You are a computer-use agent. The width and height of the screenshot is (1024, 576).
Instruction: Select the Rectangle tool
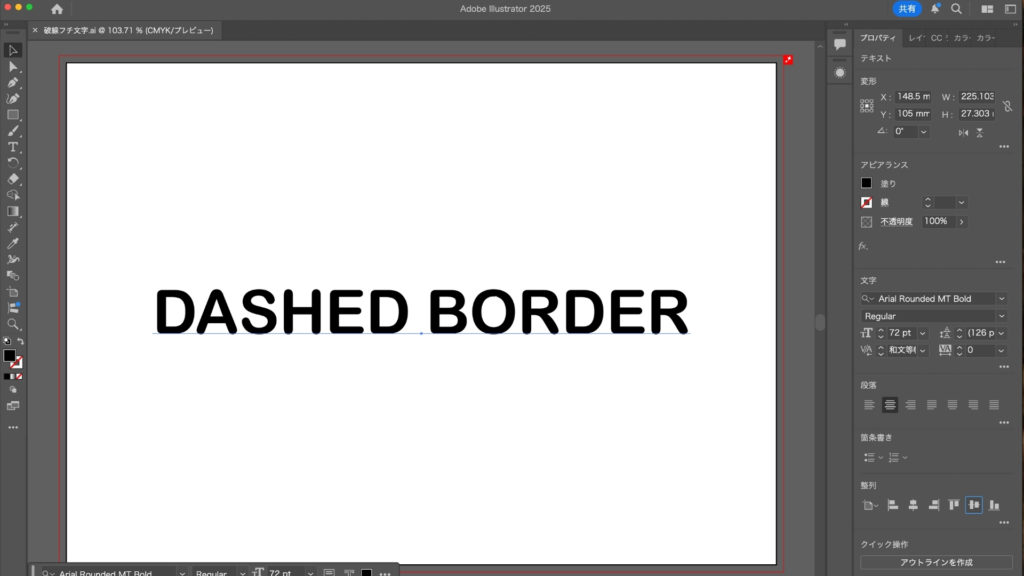13,114
